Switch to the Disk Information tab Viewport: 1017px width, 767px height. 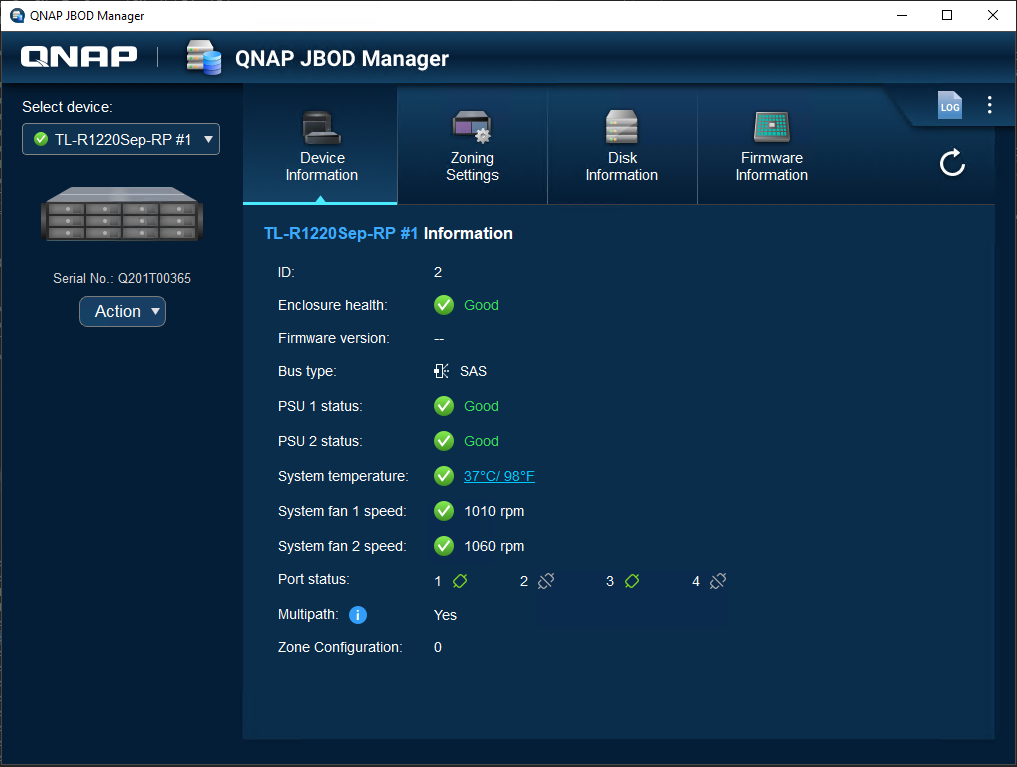click(x=621, y=147)
